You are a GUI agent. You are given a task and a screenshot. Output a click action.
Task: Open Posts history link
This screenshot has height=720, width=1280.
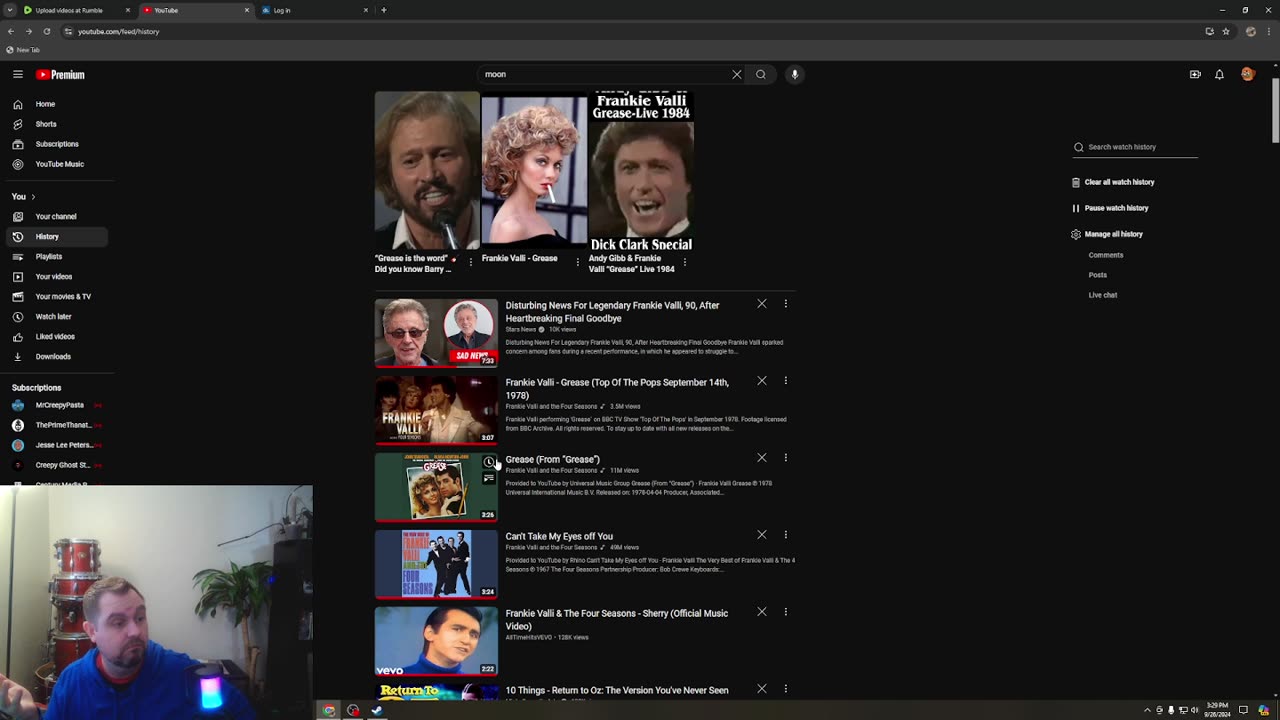pyautogui.click(x=1098, y=275)
